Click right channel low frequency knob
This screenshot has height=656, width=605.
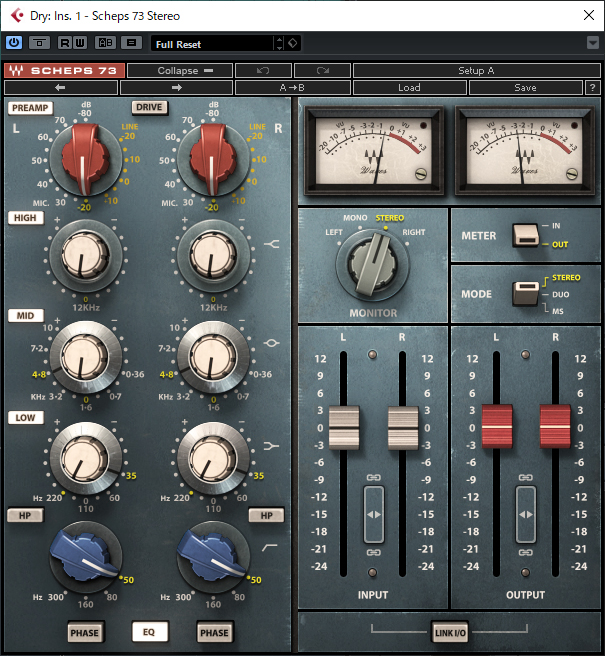[x=213, y=459]
